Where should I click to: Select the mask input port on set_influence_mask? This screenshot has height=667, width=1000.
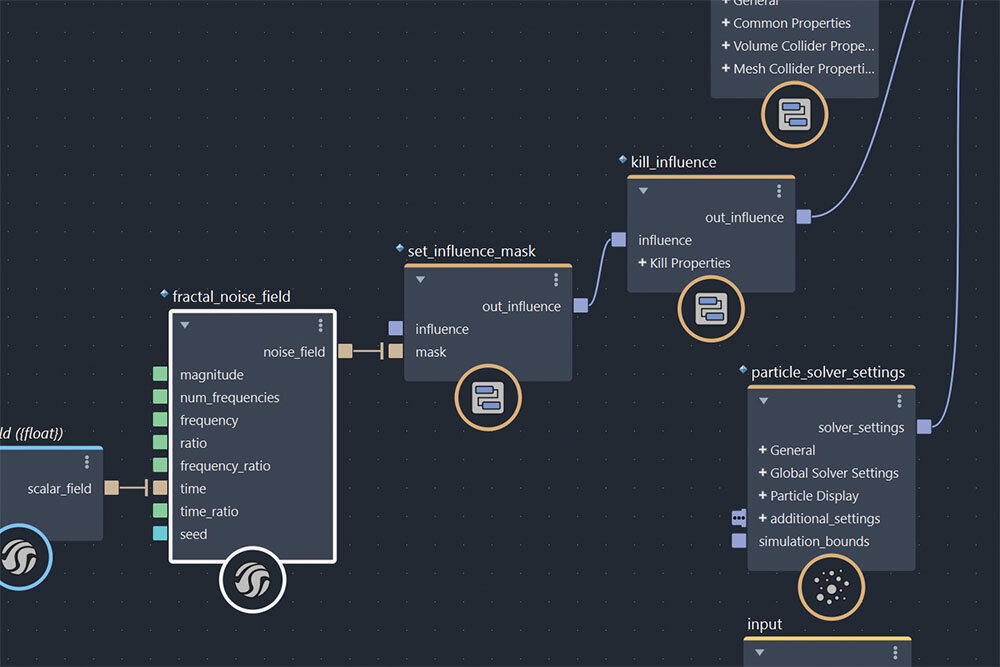click(x=395, y=351)
